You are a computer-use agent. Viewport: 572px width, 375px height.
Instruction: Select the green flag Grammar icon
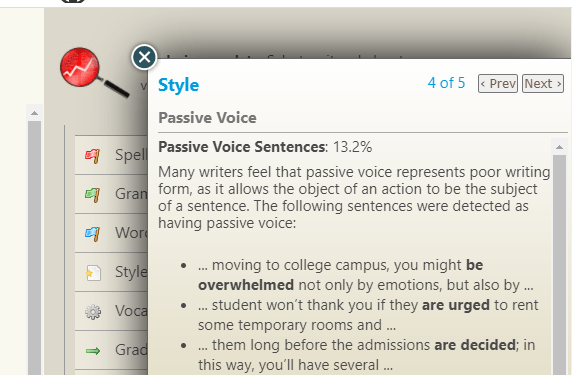coord(93,194)
